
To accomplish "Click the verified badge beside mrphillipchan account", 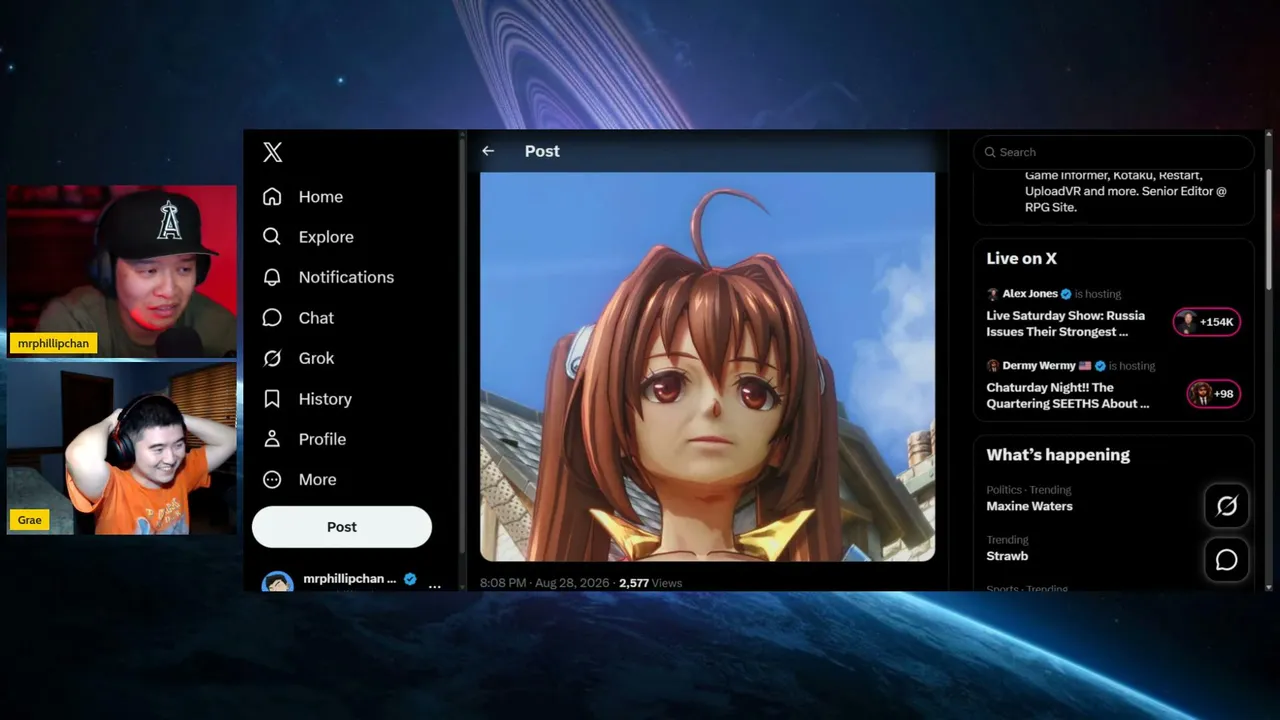I will tap(410, 579).
